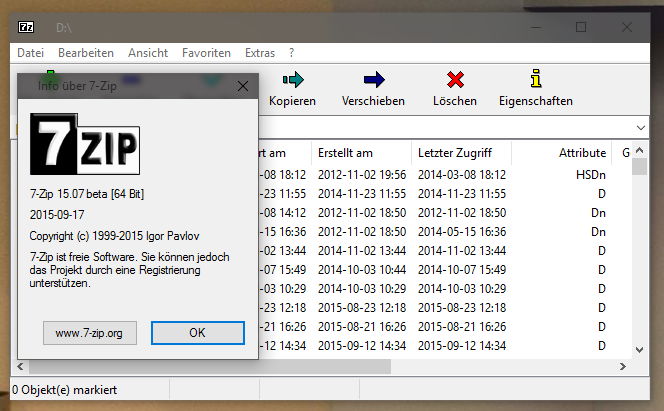Click the Kopieren toolbar icon
This screenshot has width=664, height=411.
click(293, 80)
